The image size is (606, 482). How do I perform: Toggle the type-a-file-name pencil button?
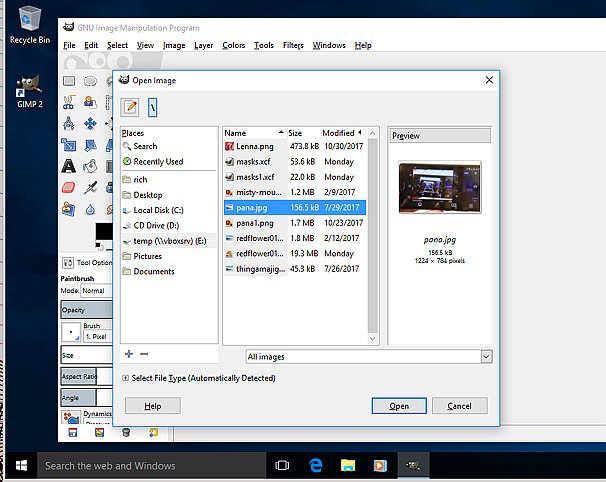[x=130, y=106]
